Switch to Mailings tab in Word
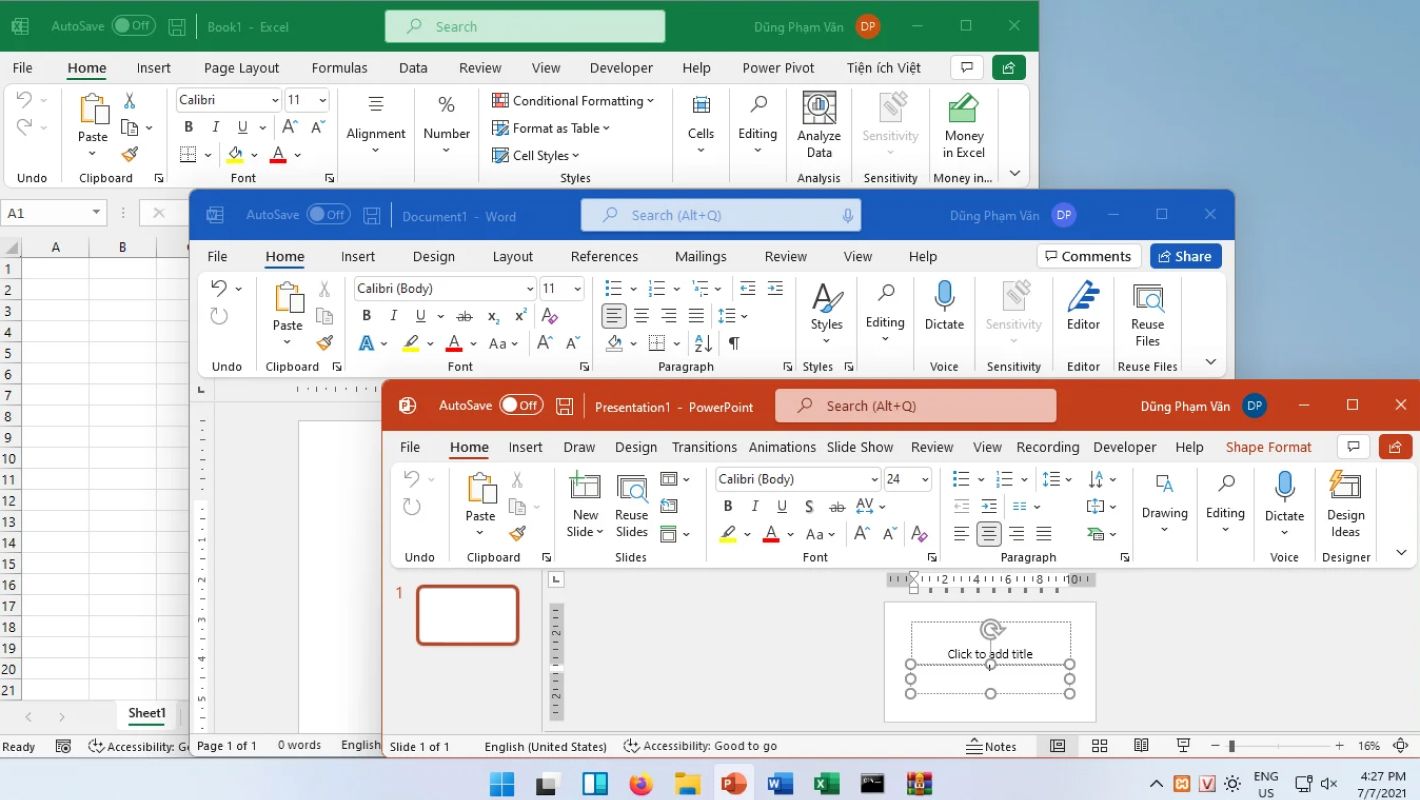The image size is (1420, 800). coord(700,257)
